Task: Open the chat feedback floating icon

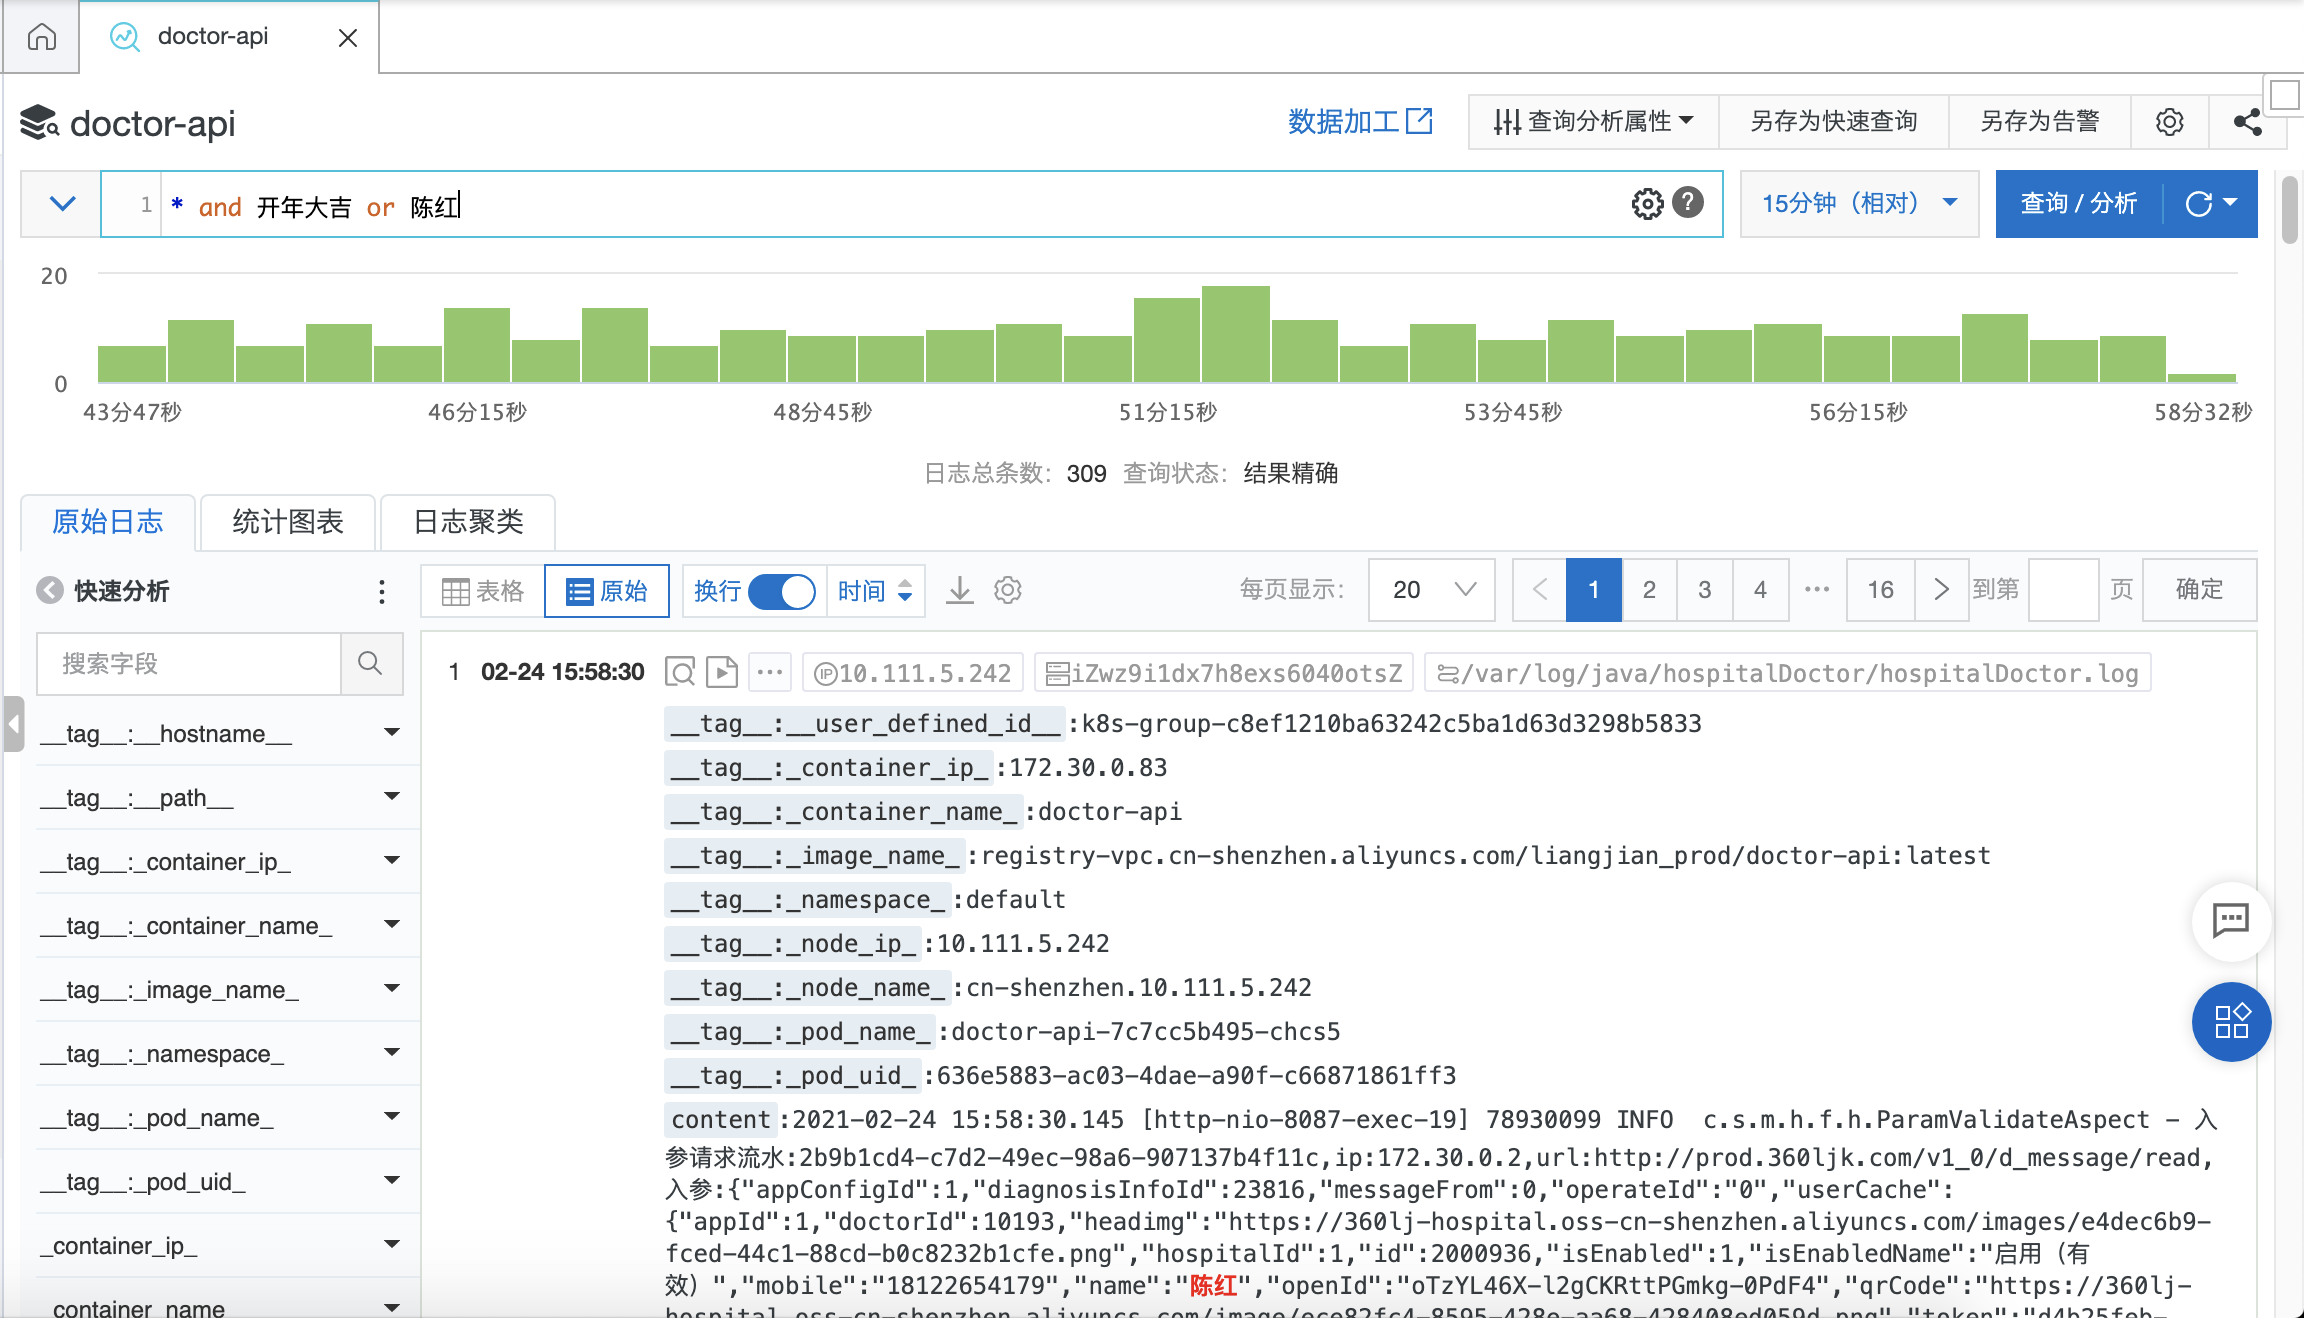Action: click(2230, 920)
